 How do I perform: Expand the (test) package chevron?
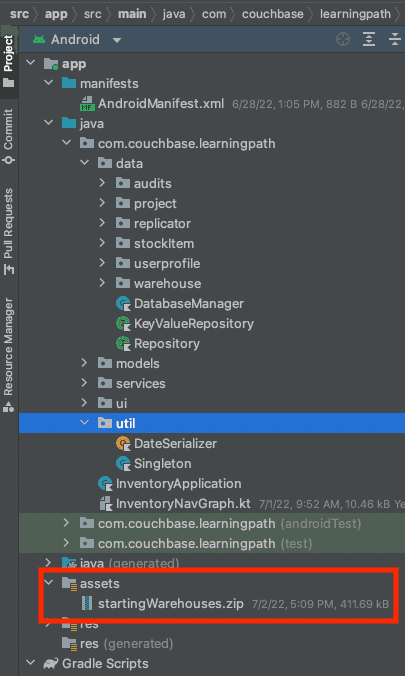click(x=66, y=543)
